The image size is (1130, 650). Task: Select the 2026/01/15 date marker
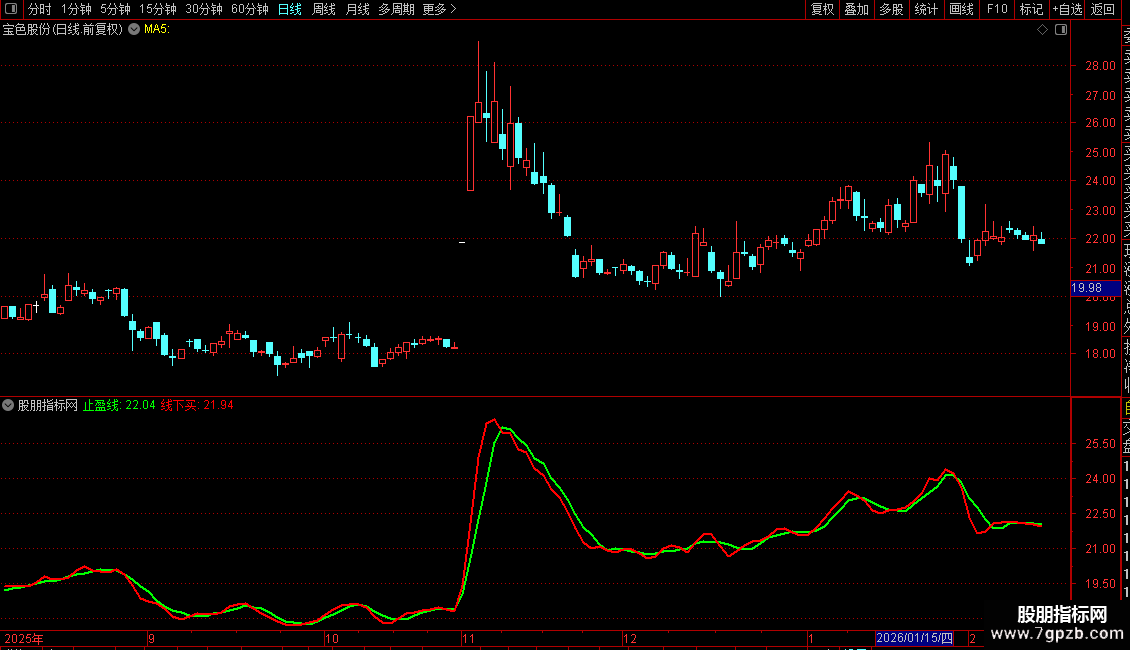point(914,638)
